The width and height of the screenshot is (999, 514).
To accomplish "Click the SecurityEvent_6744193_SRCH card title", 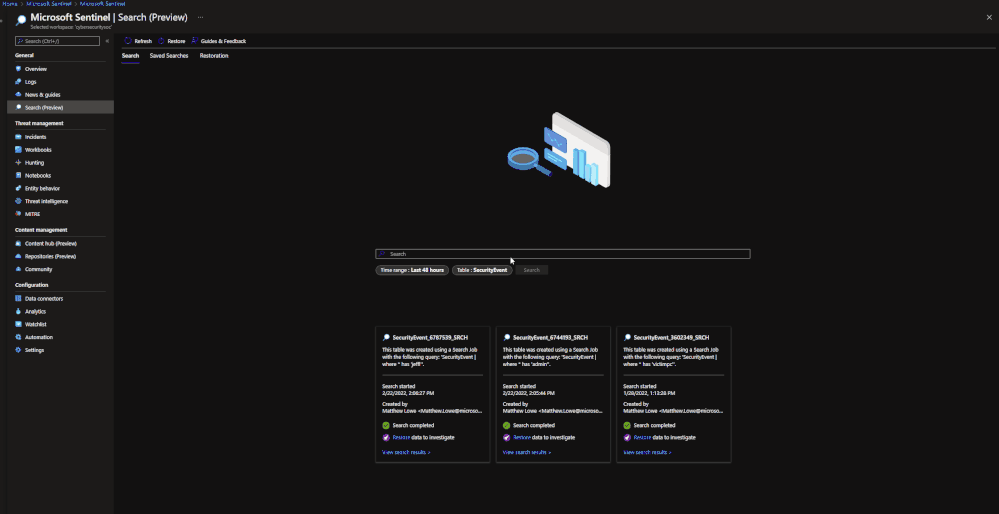I will 550,338.
